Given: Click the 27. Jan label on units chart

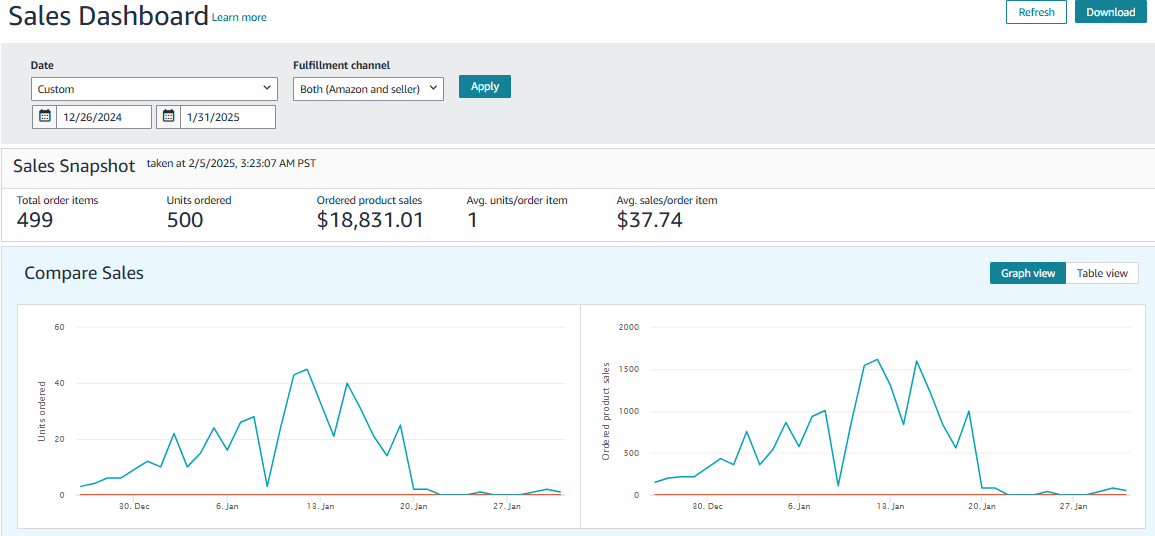Looking at the screenshot, I should (x=506, y=507).
